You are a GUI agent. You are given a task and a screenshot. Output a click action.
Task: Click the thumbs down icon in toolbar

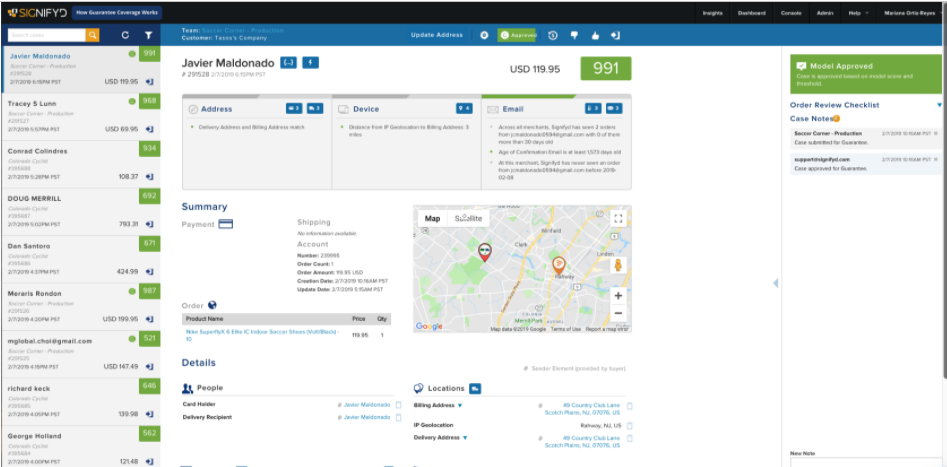pos(574,35)
